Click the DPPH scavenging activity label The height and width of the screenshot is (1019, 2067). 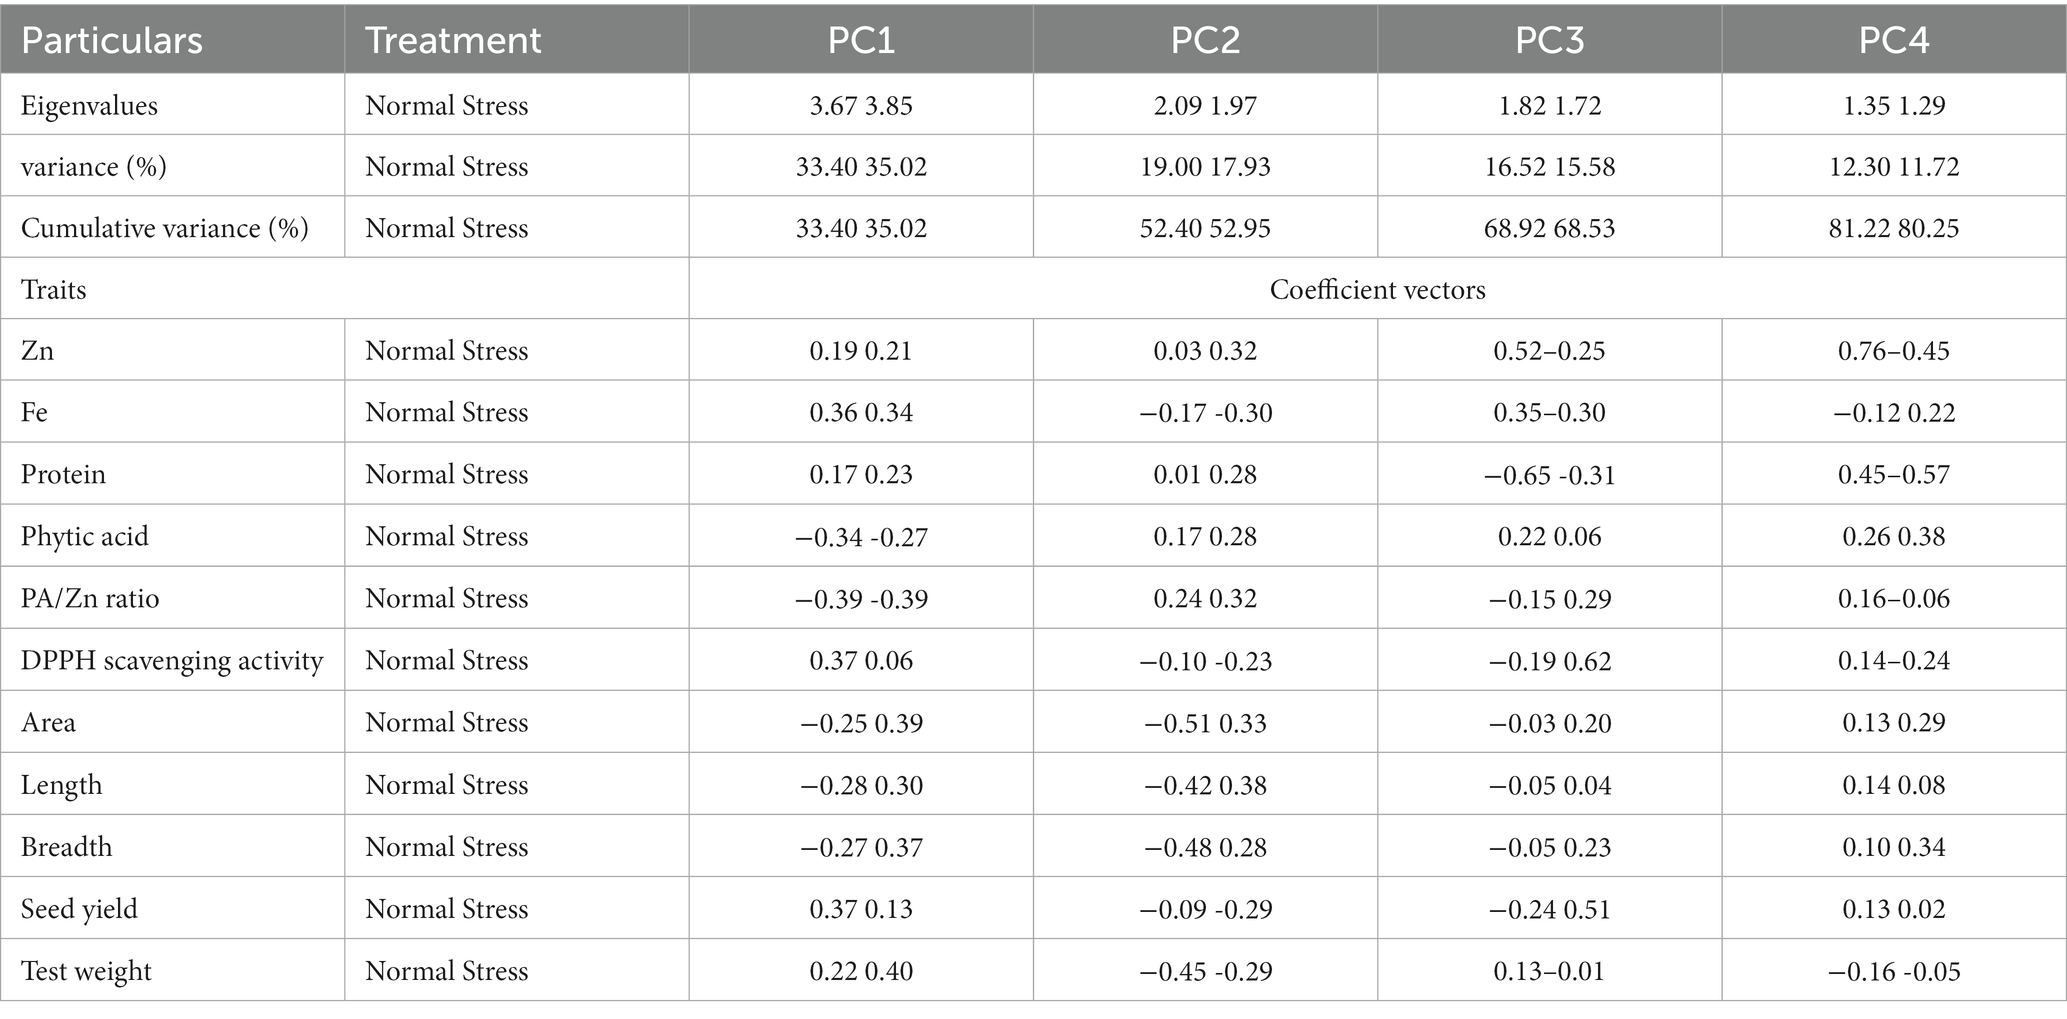[172, 661]
